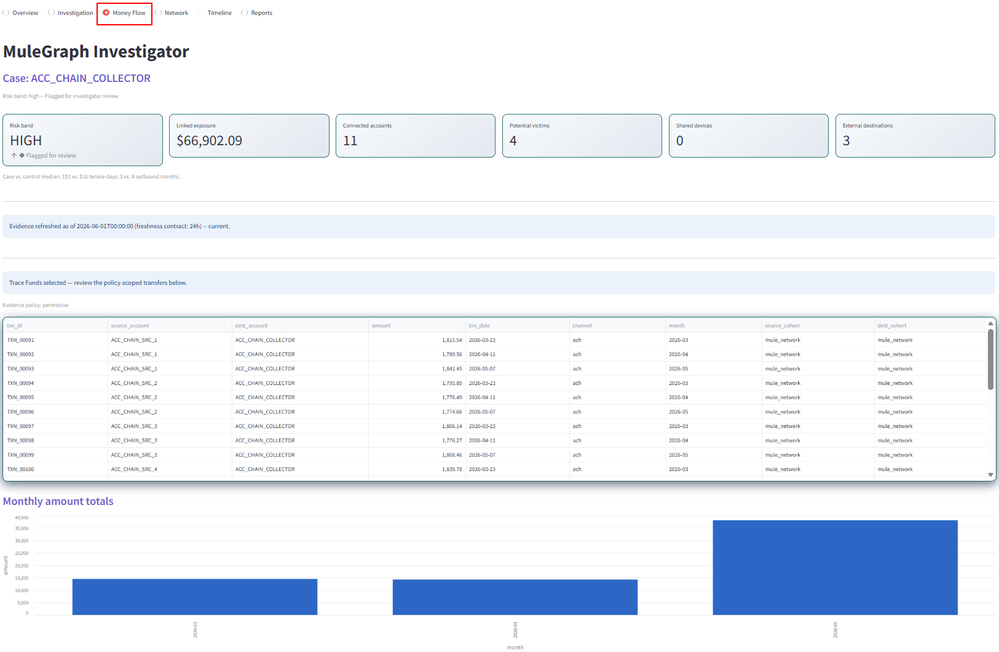Click the channel column header
The height and width of the screenshot is (652, 999).
(617, 326)
